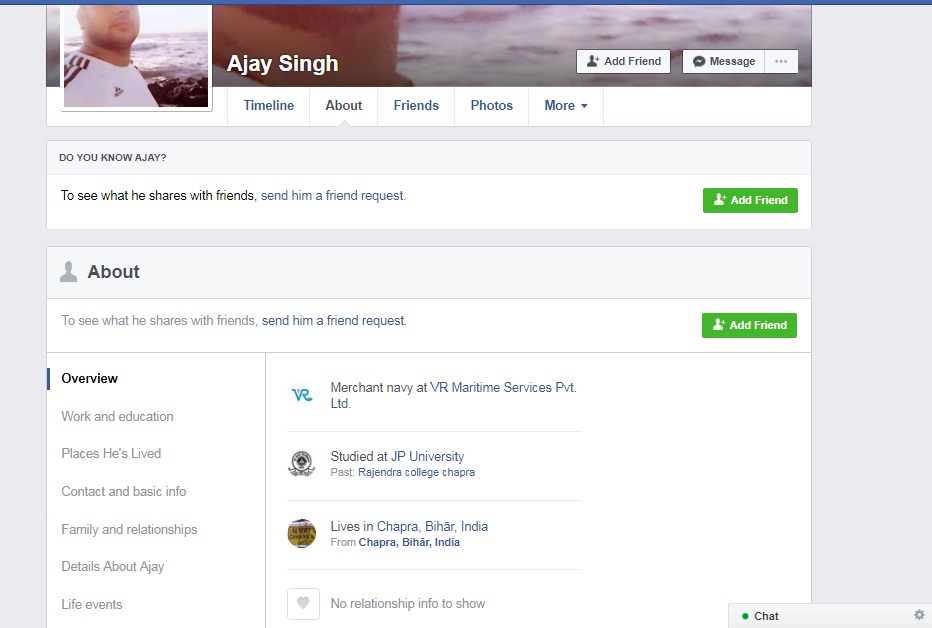
Task: Select Overview in the About sidebar
Action: pos(90,378)
